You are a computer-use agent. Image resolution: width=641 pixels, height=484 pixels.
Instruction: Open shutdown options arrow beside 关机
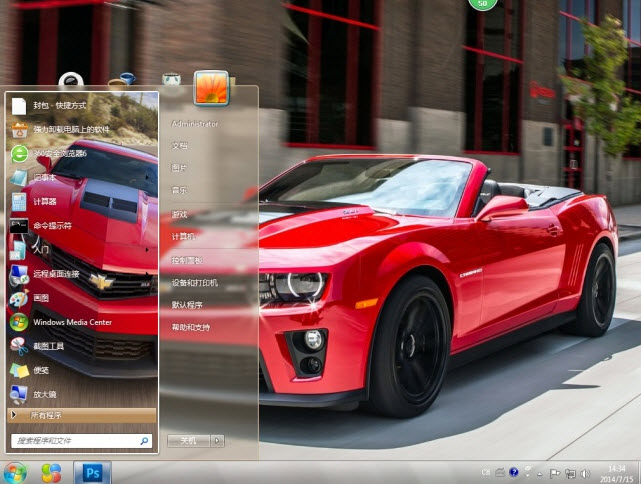[218, 440]
